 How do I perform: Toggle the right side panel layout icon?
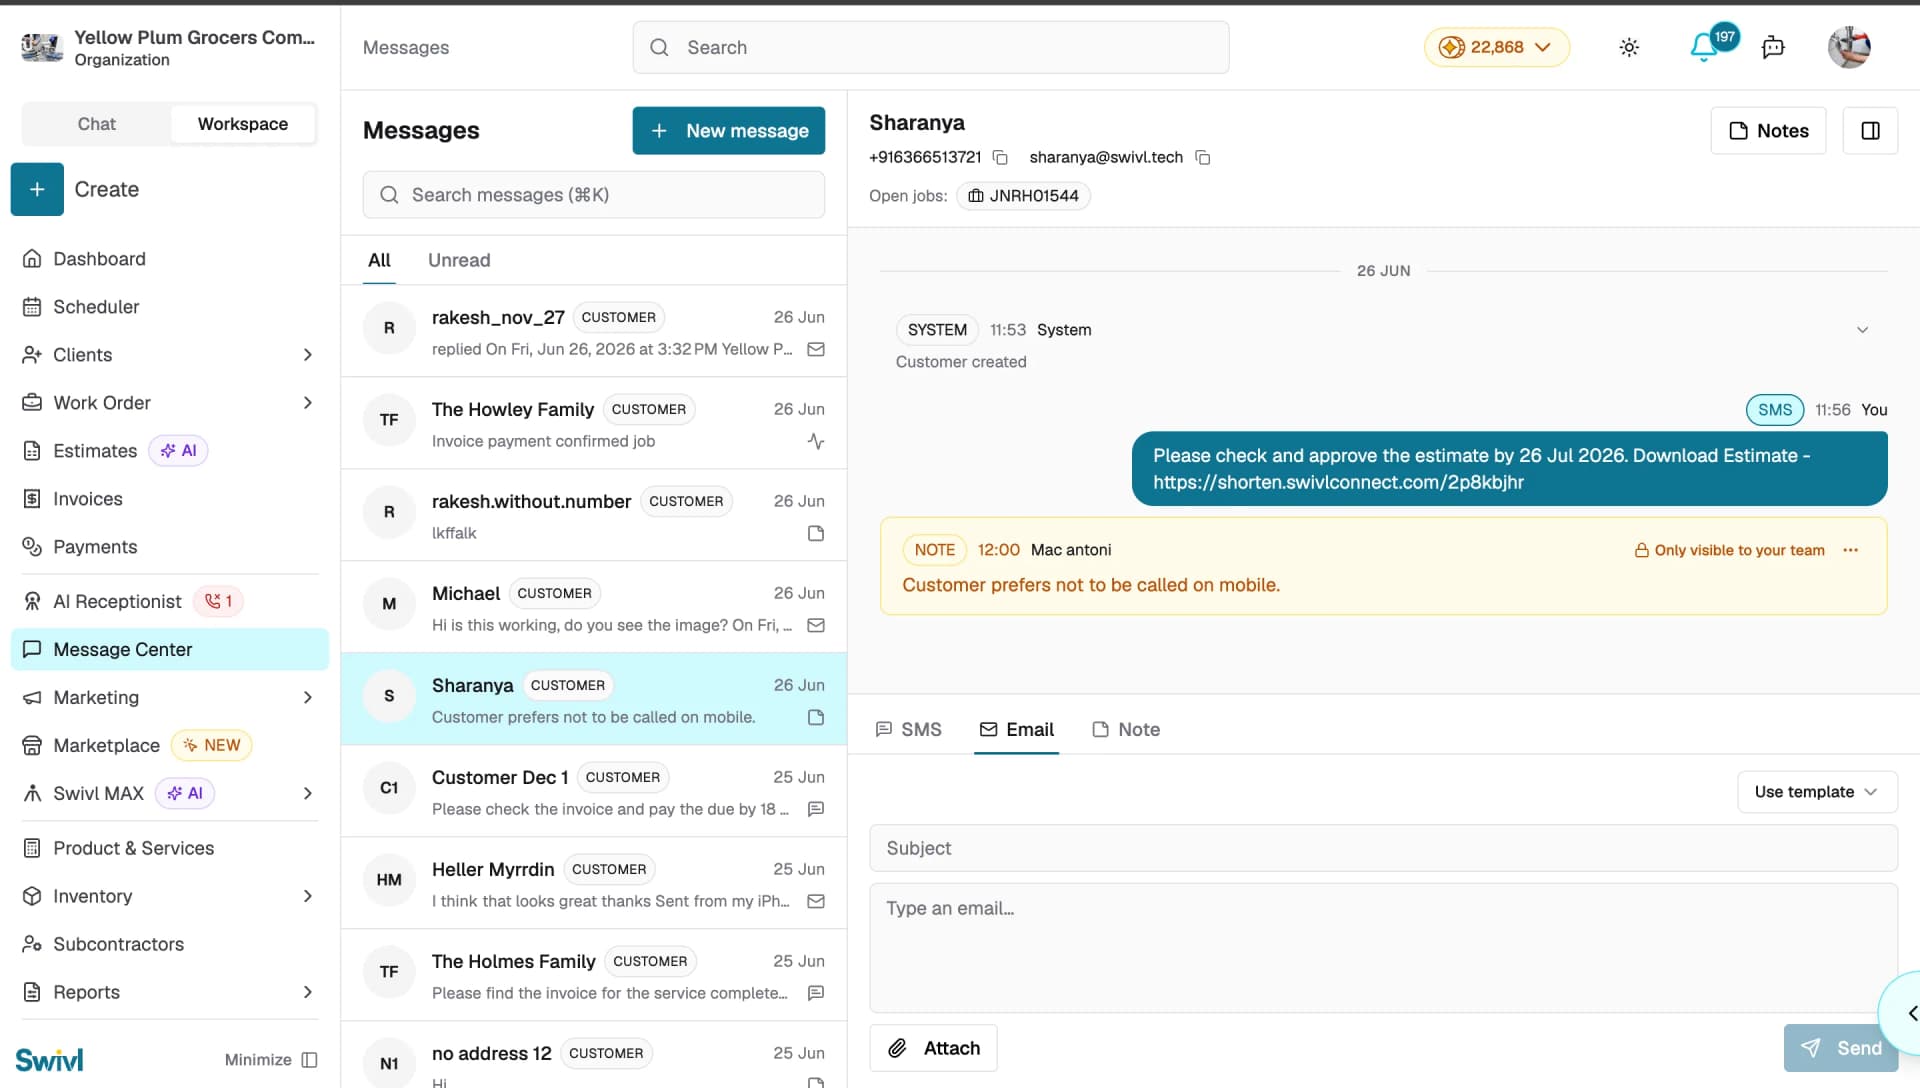(x=1870, y=131)
